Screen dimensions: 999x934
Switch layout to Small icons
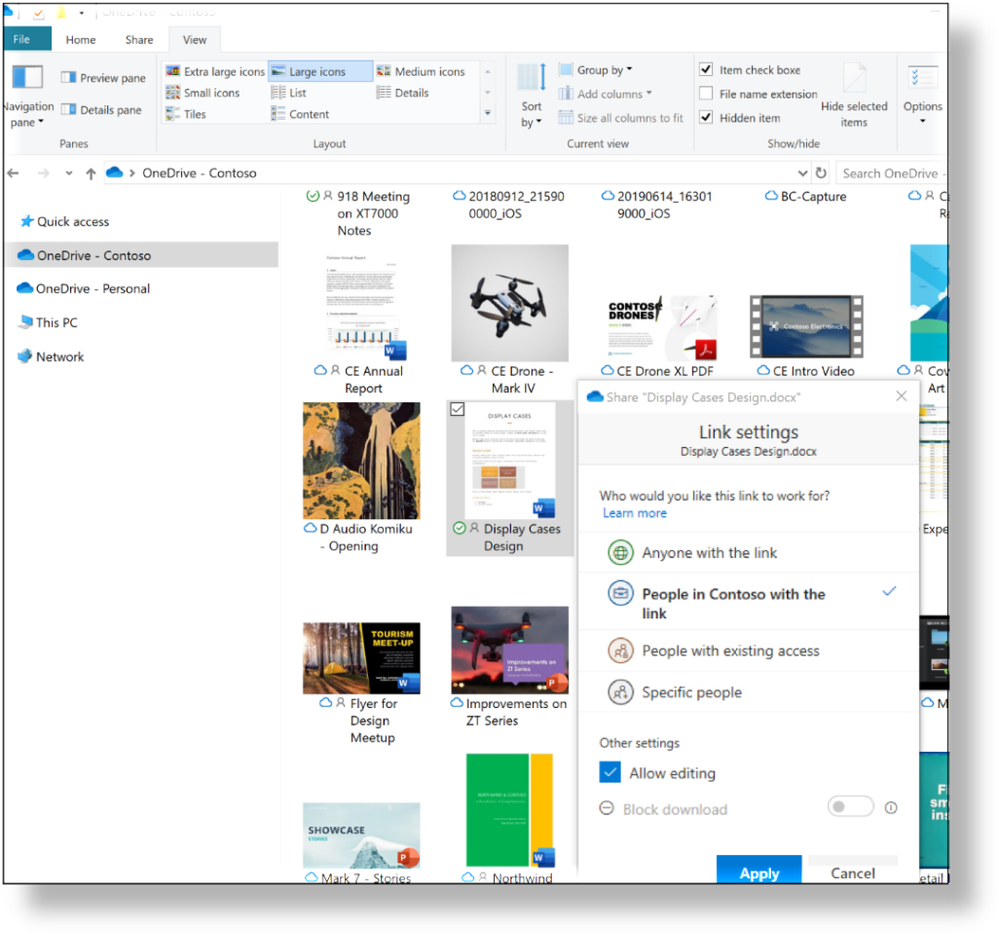click(203, 93)
